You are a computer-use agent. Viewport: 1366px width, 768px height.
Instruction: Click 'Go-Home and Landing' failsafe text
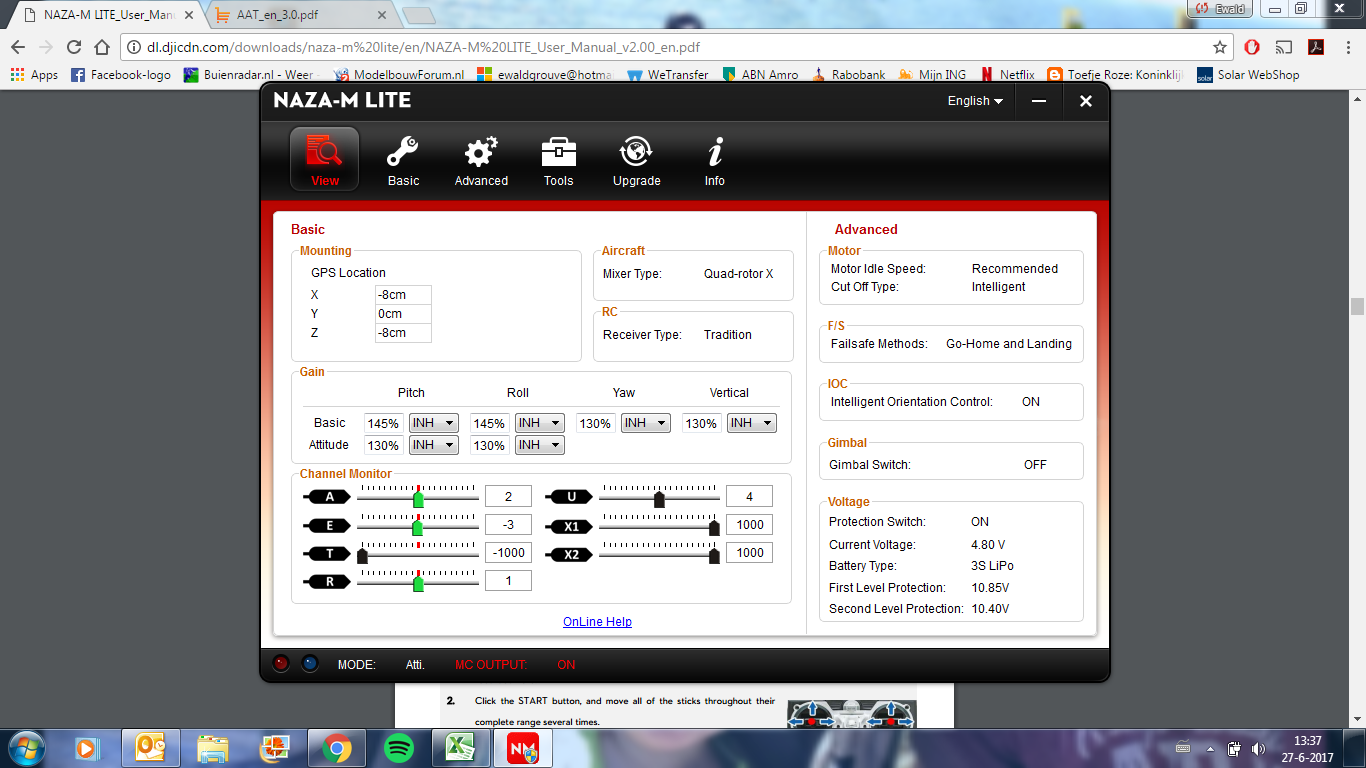1008,344
